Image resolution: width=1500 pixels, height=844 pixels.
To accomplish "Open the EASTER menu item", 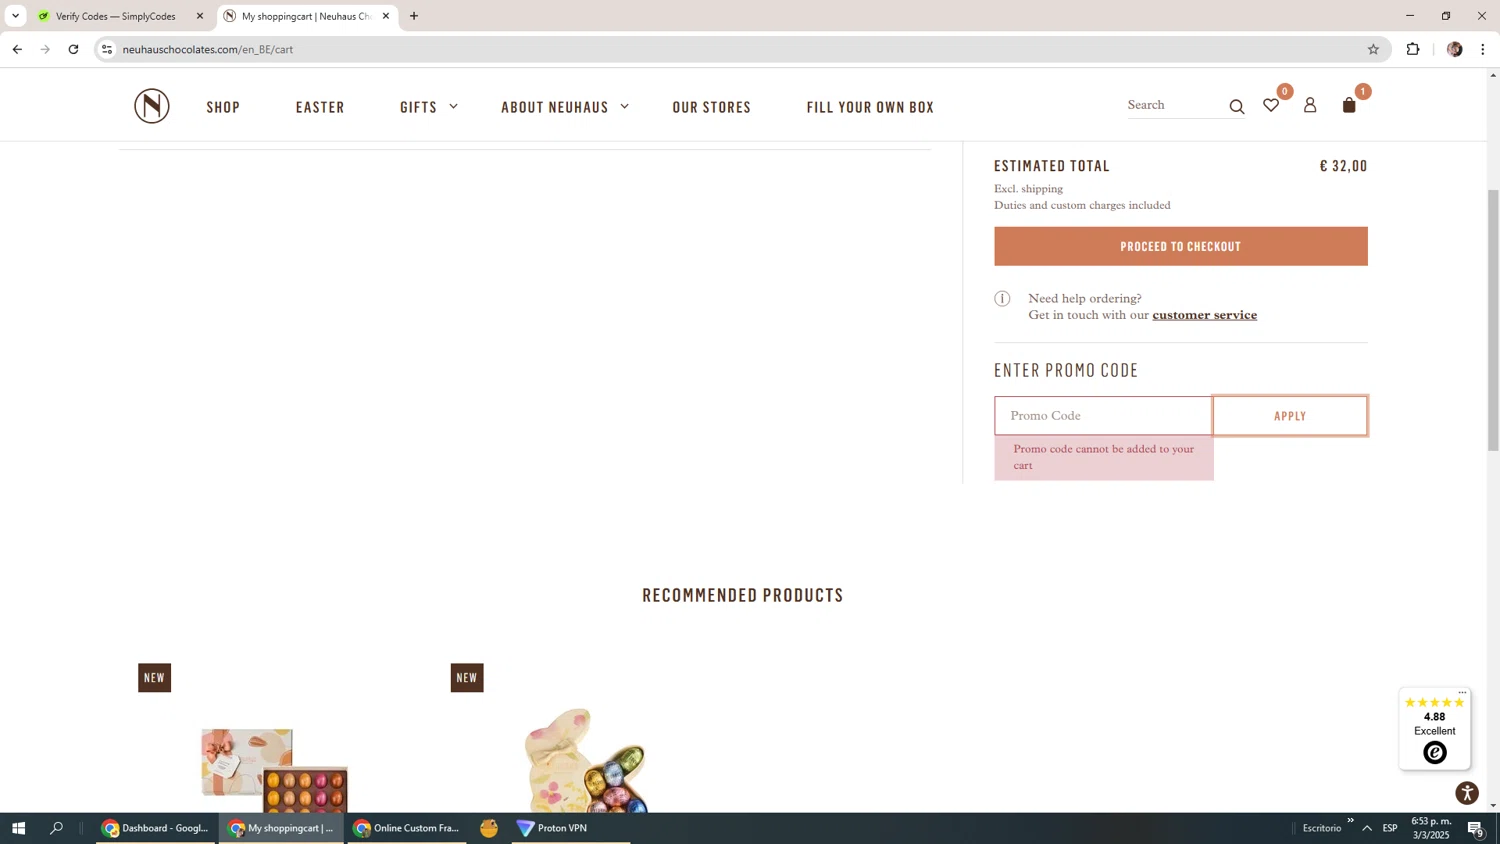I will (x=320, y=107).
